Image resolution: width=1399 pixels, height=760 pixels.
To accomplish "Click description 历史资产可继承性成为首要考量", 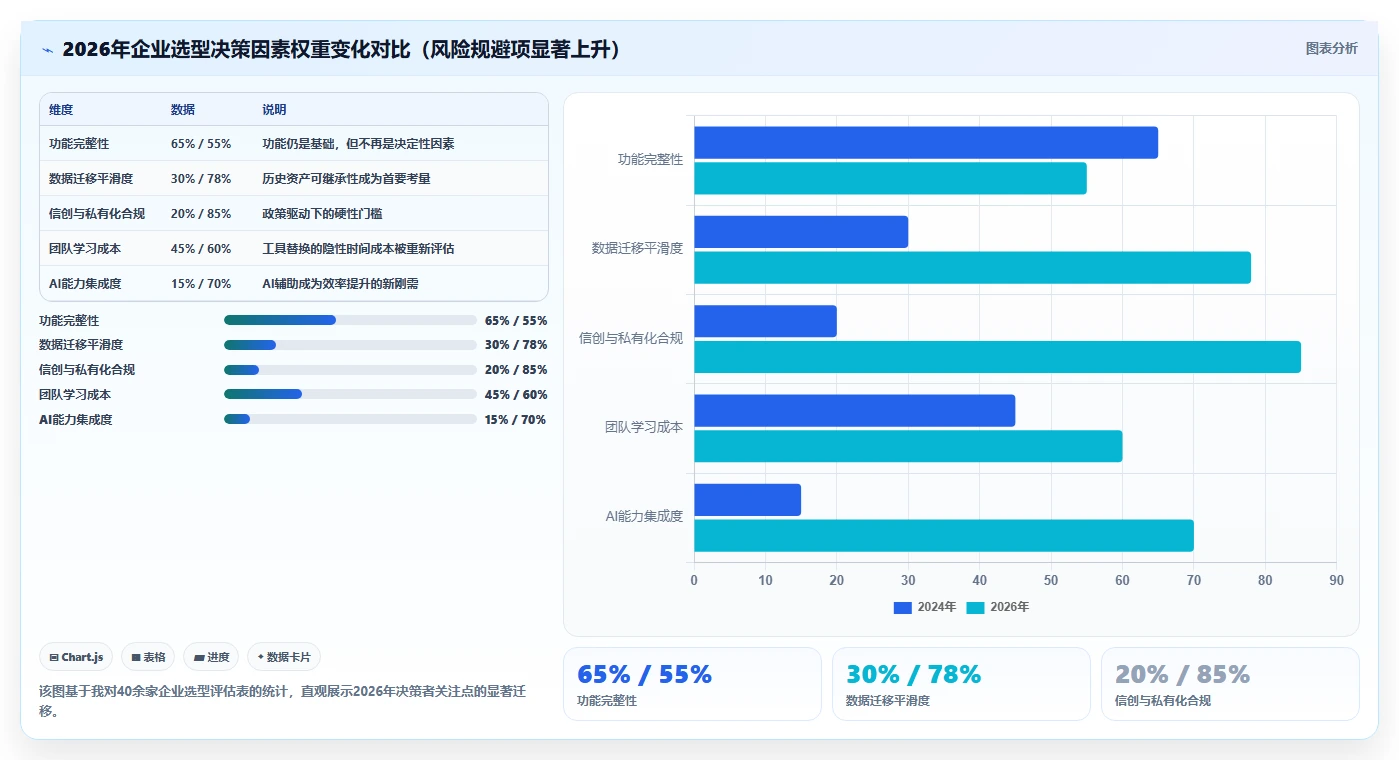I will (346, 179).
